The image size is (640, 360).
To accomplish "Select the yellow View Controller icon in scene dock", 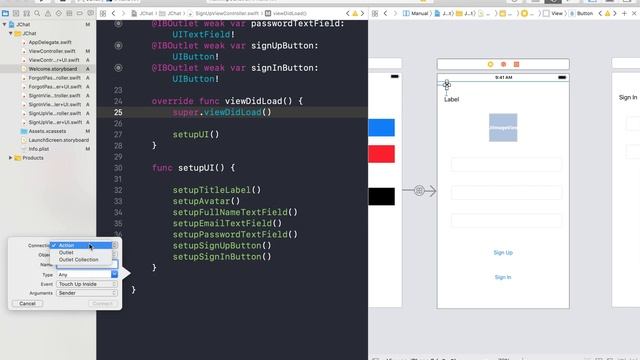I will [x=490, y=64].
